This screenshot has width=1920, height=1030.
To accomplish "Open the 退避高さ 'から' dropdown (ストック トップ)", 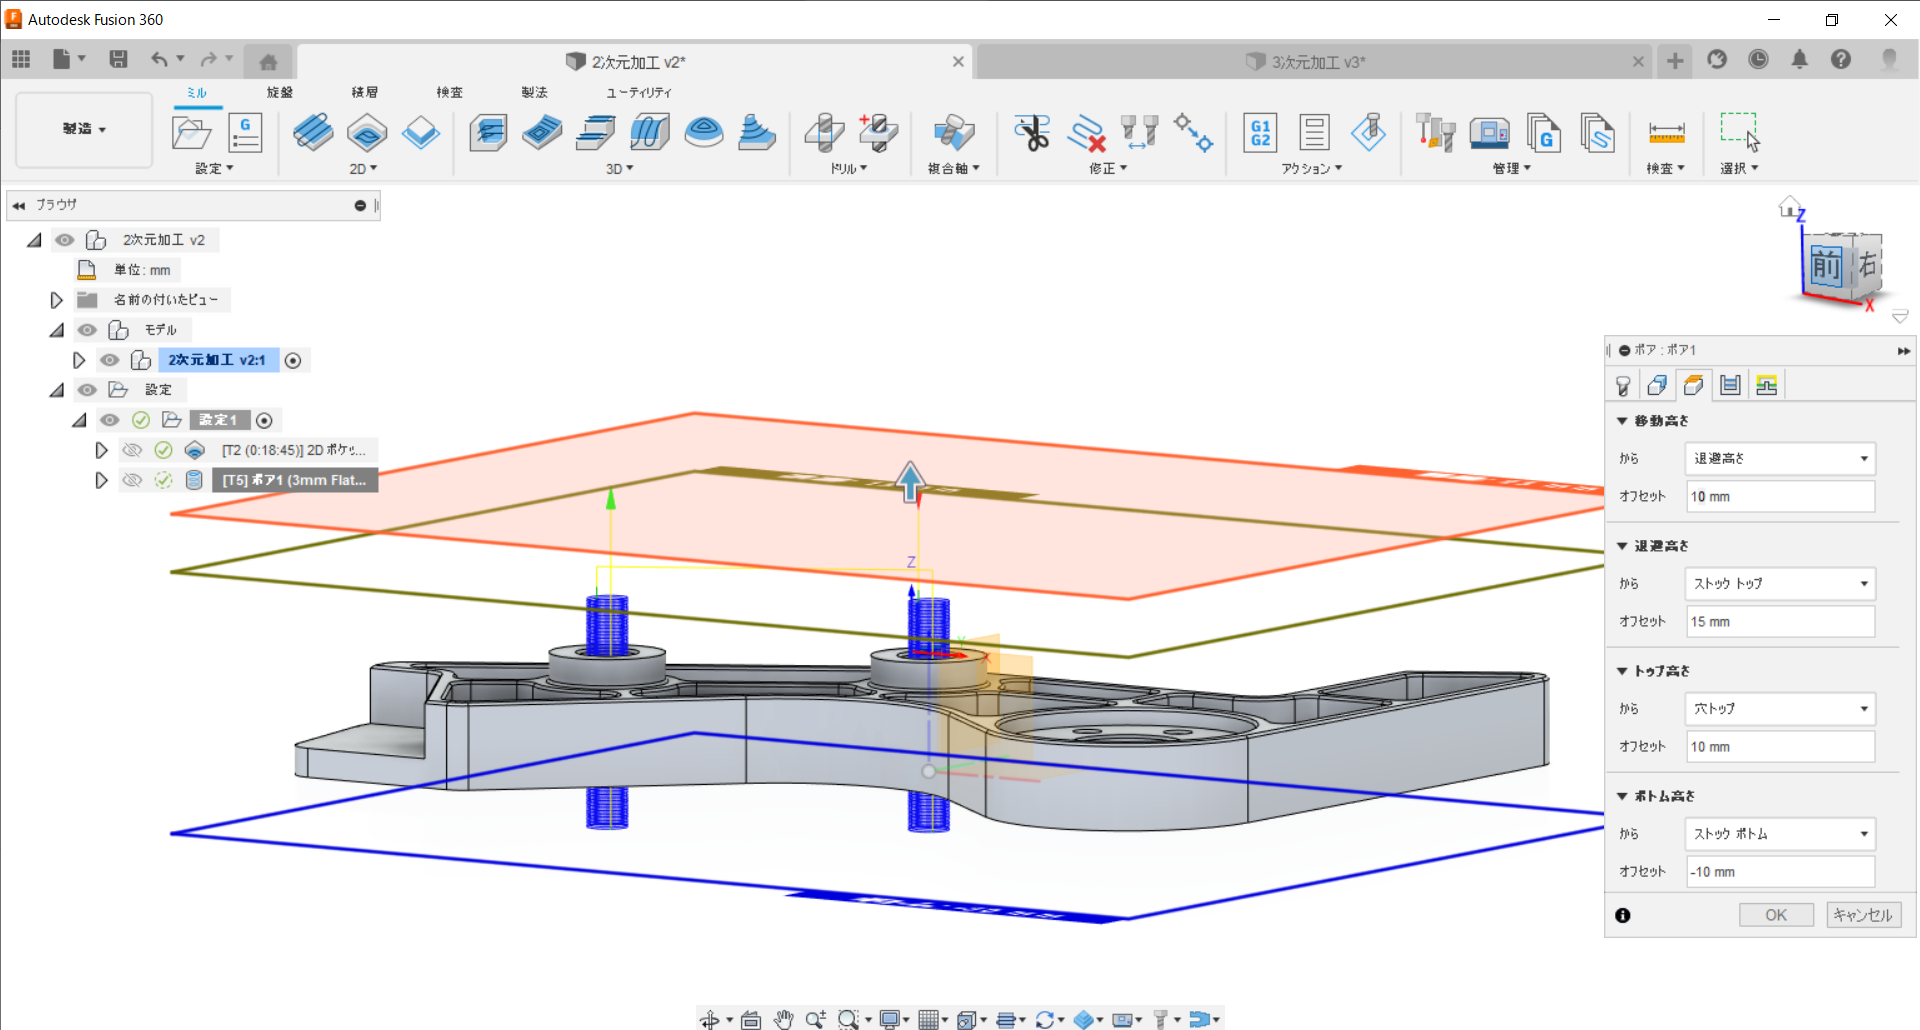I will (1780, 583).
